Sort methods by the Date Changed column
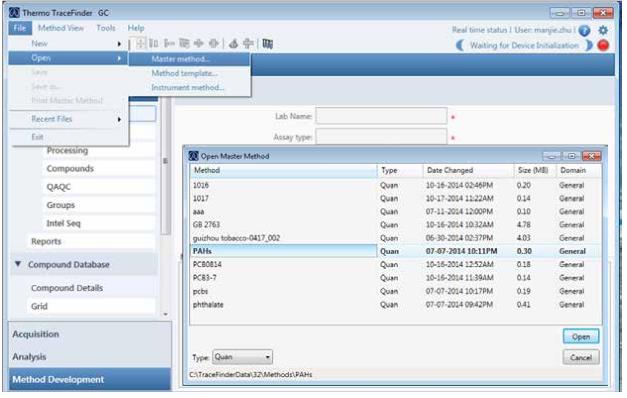The image size is (627, 398). (x=468, y=170)
